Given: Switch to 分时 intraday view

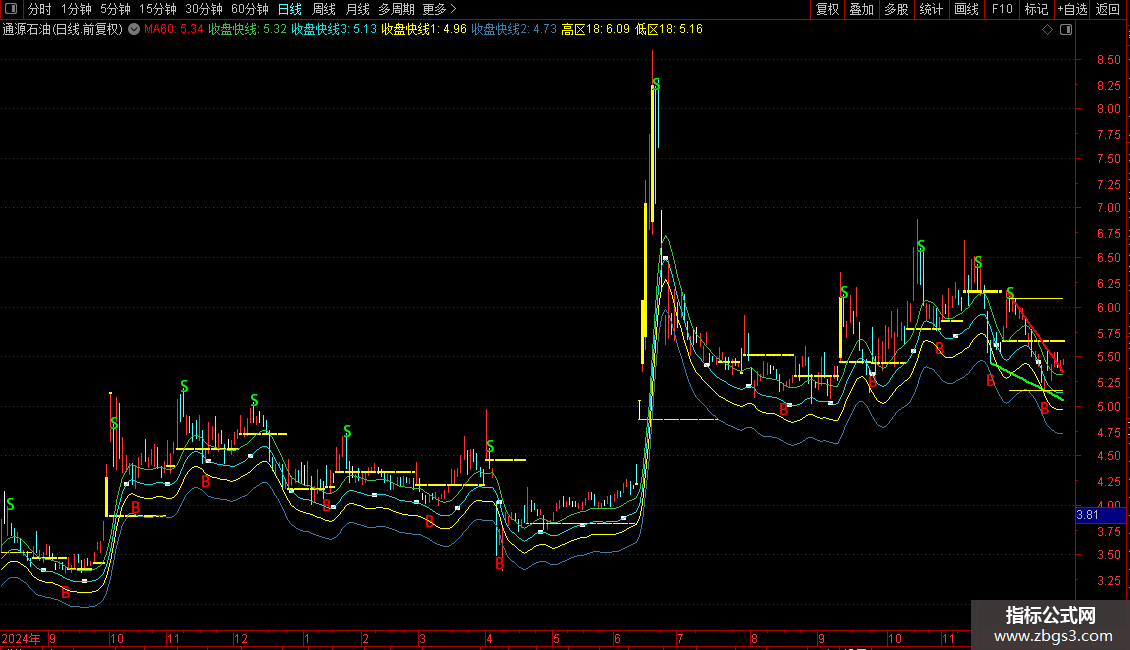Looking at the screenshot, I should coord(39,9).
